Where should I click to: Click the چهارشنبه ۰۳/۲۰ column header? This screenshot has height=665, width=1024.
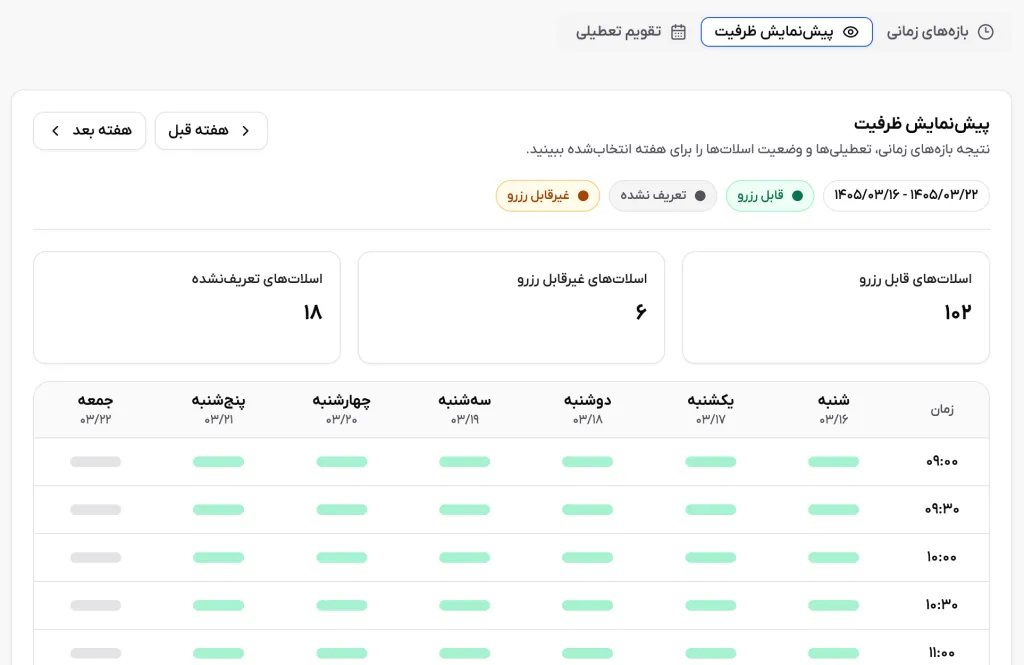[x=342, y=409]
